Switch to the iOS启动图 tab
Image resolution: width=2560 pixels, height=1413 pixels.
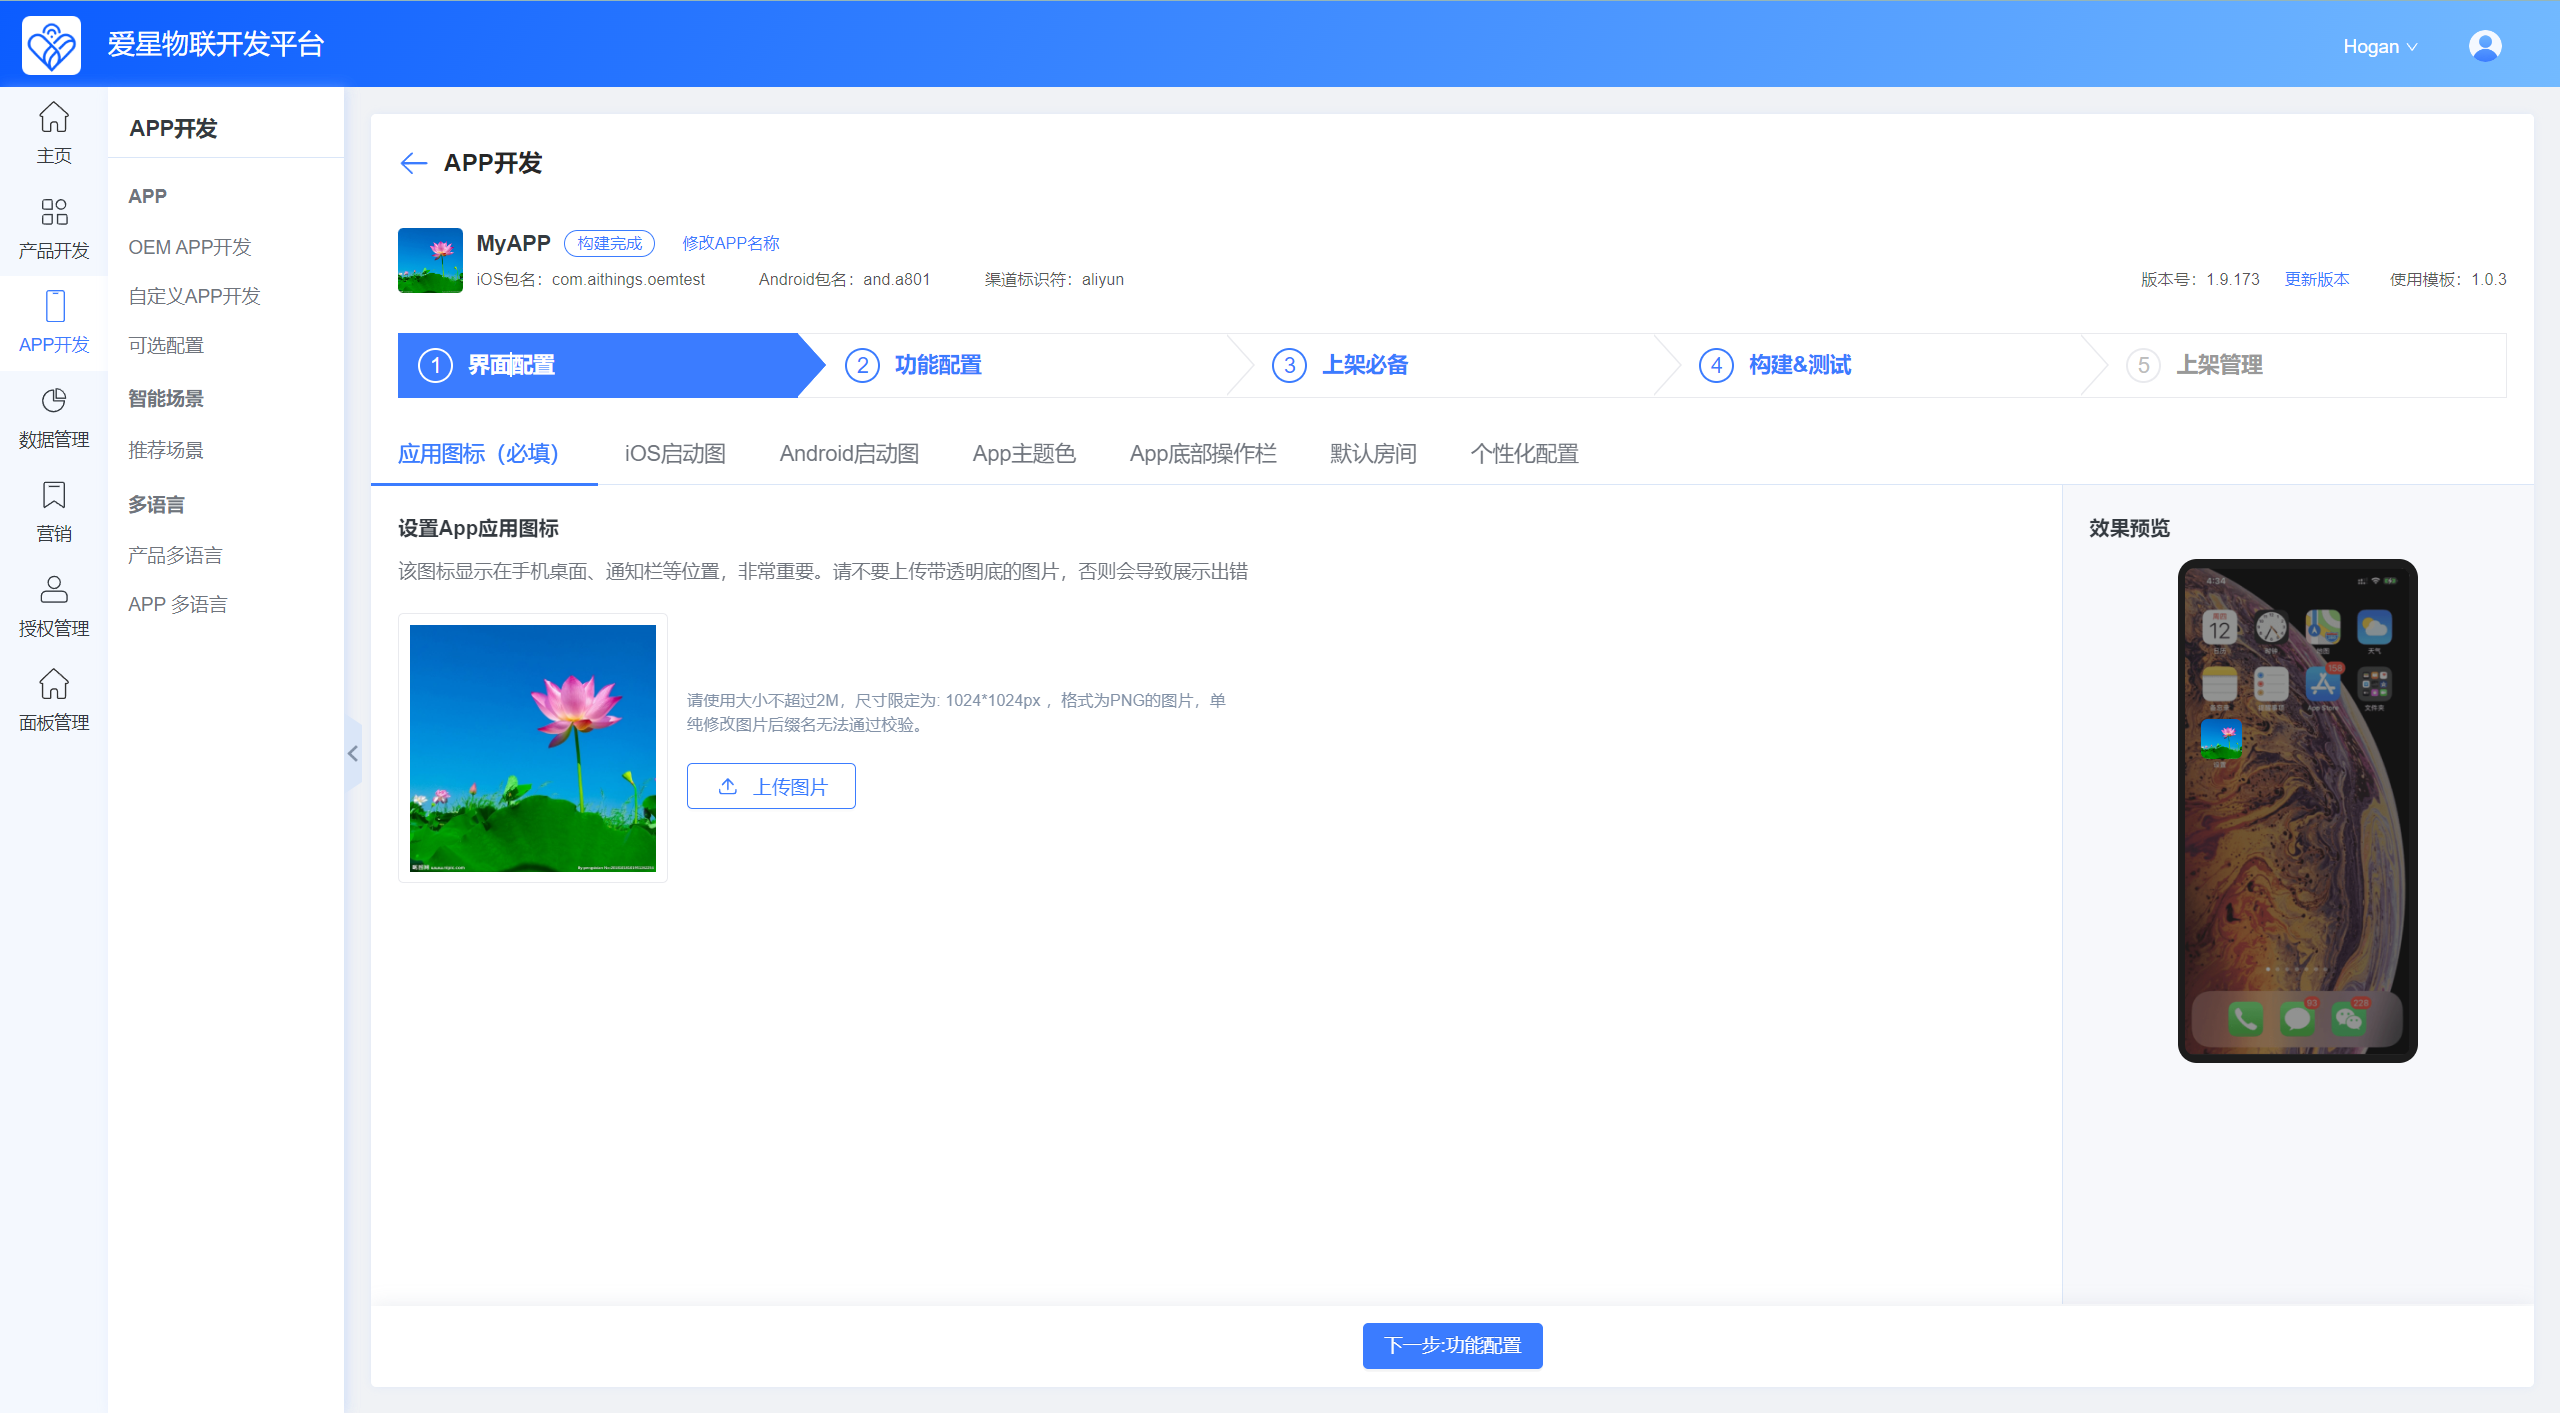coord(675,454)
